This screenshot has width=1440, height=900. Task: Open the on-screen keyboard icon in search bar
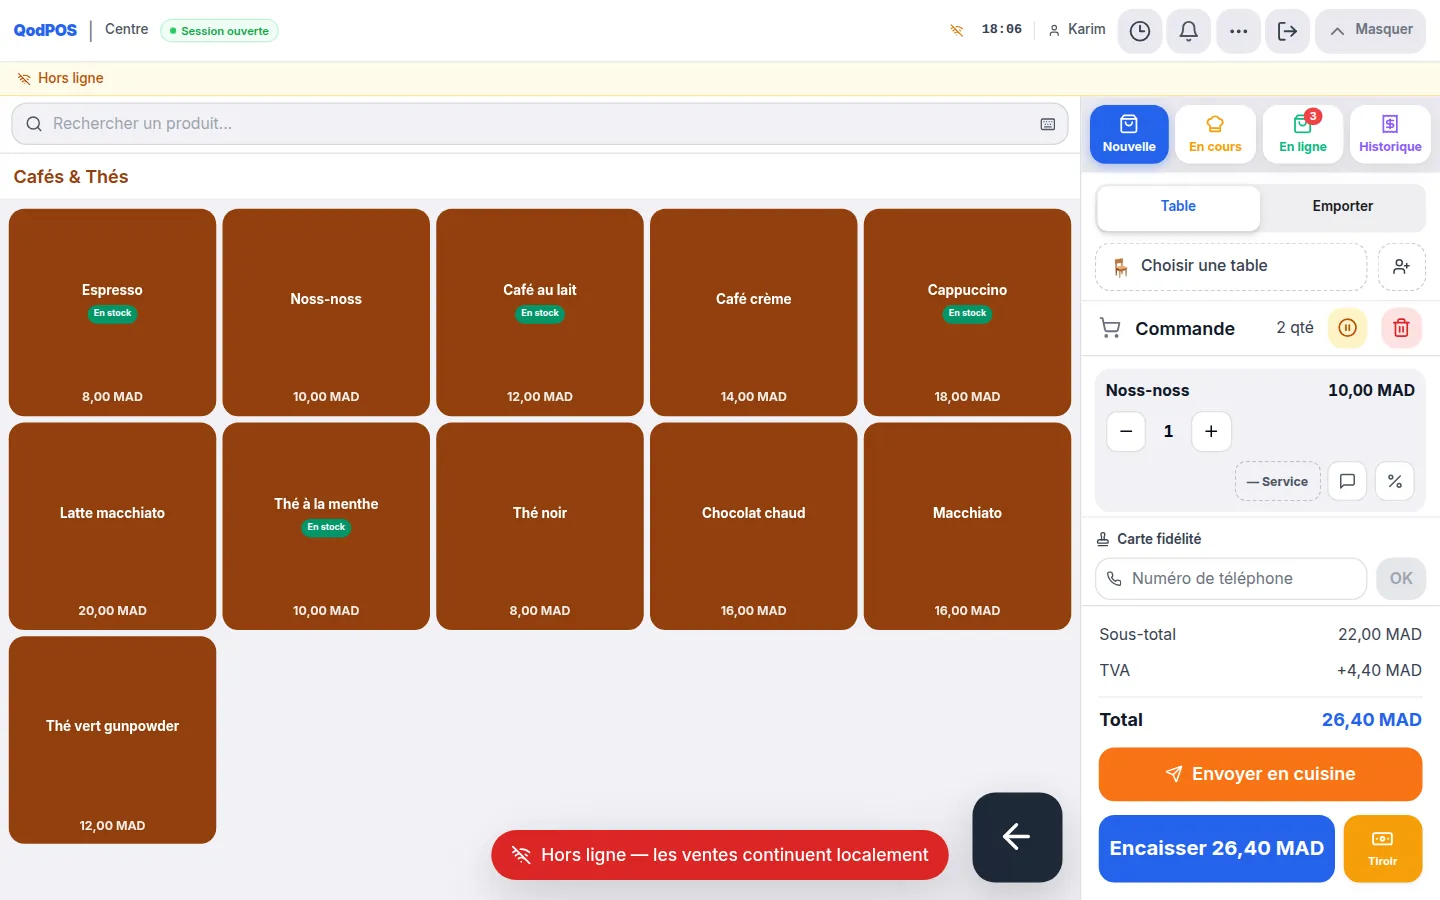click(1047, 124)
